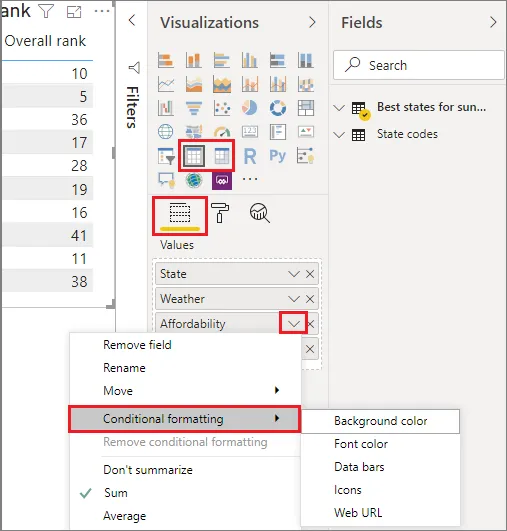507x531 pixels.
Task: Open the Weather field dropdown arrow
Action: (294, 299)
